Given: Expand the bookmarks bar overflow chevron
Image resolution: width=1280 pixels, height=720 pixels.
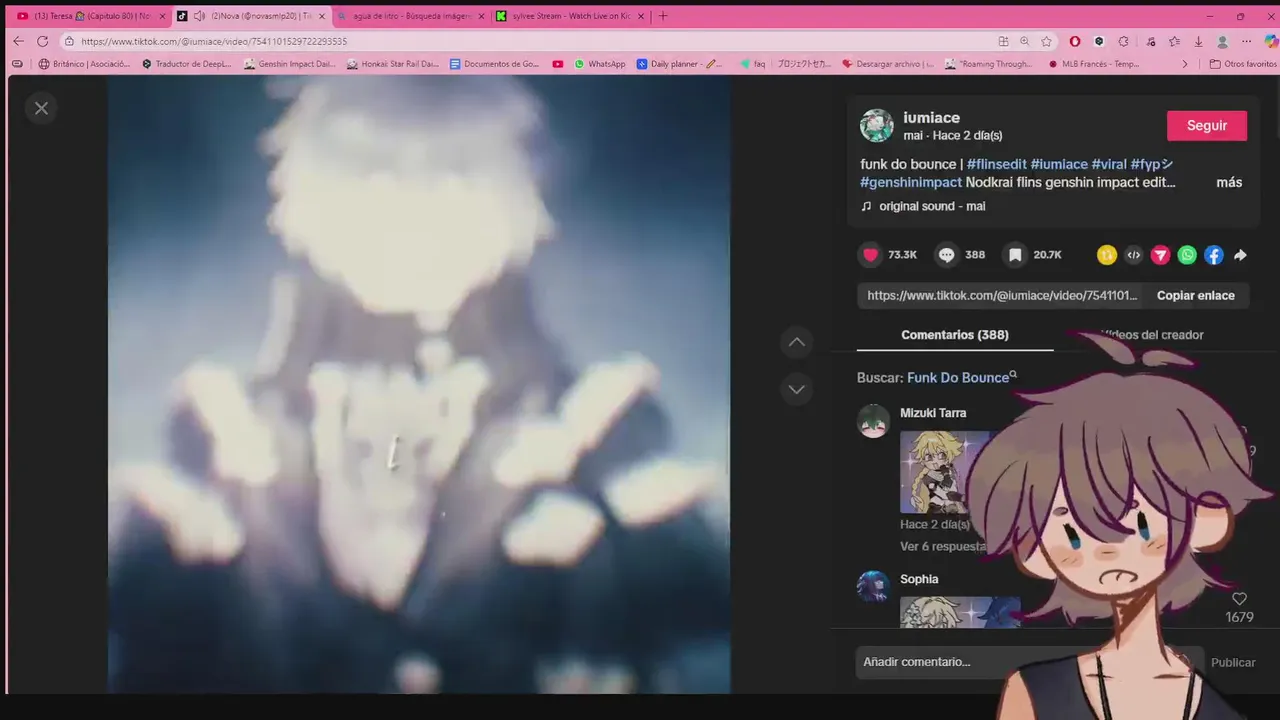Looking at the screenshot, I should pos(1185,64).
